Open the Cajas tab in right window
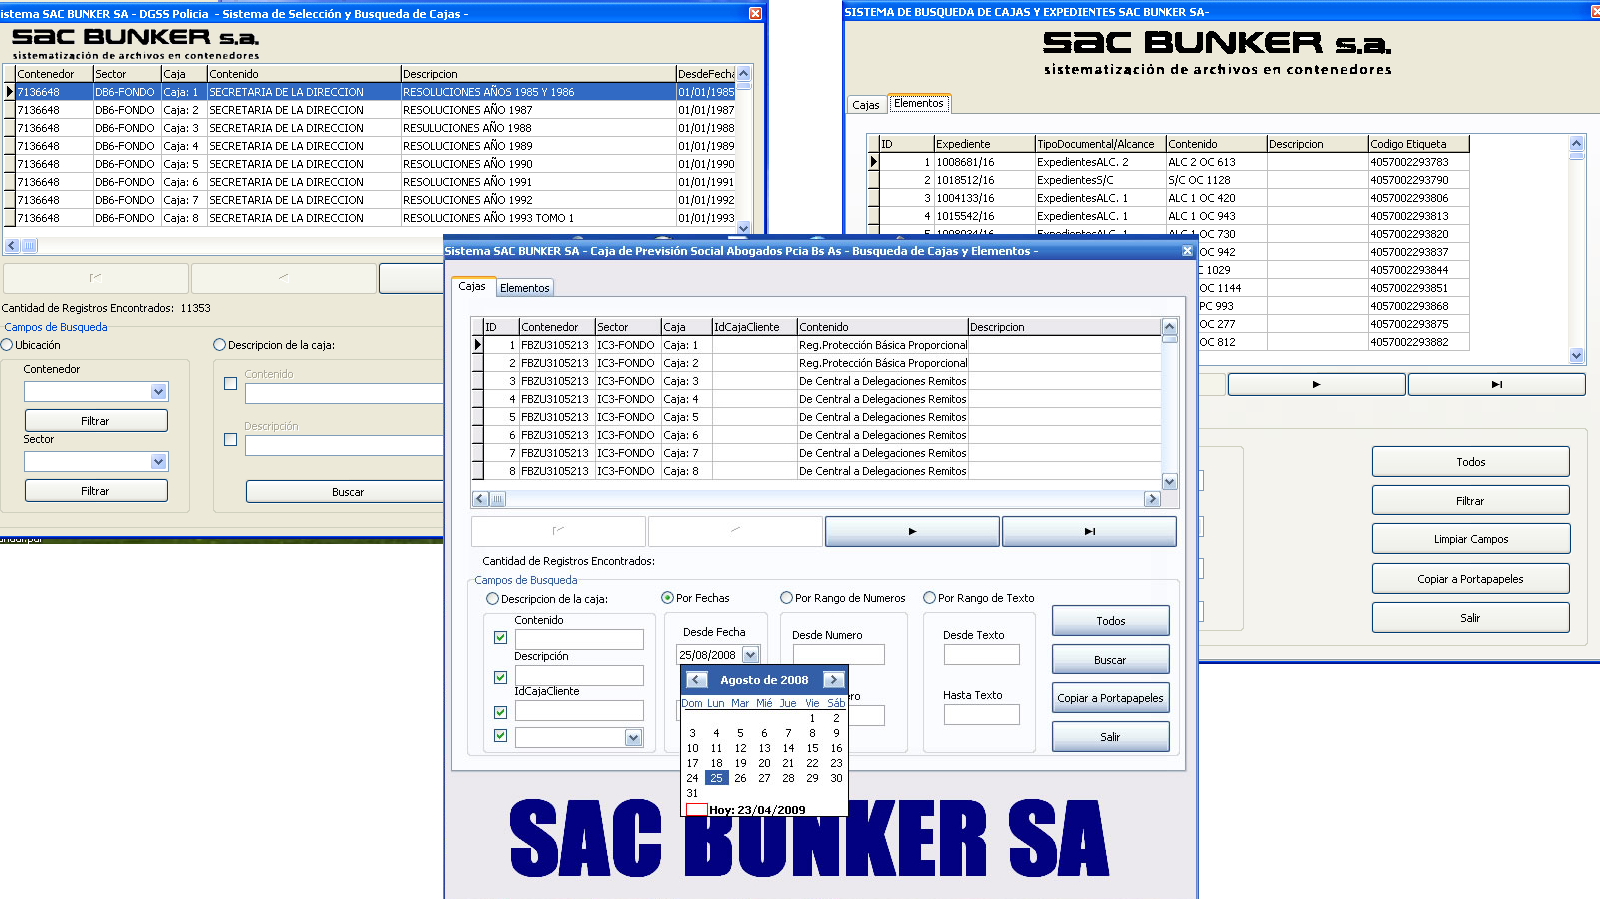This screenshot has height=900, width=1600. 865,105
